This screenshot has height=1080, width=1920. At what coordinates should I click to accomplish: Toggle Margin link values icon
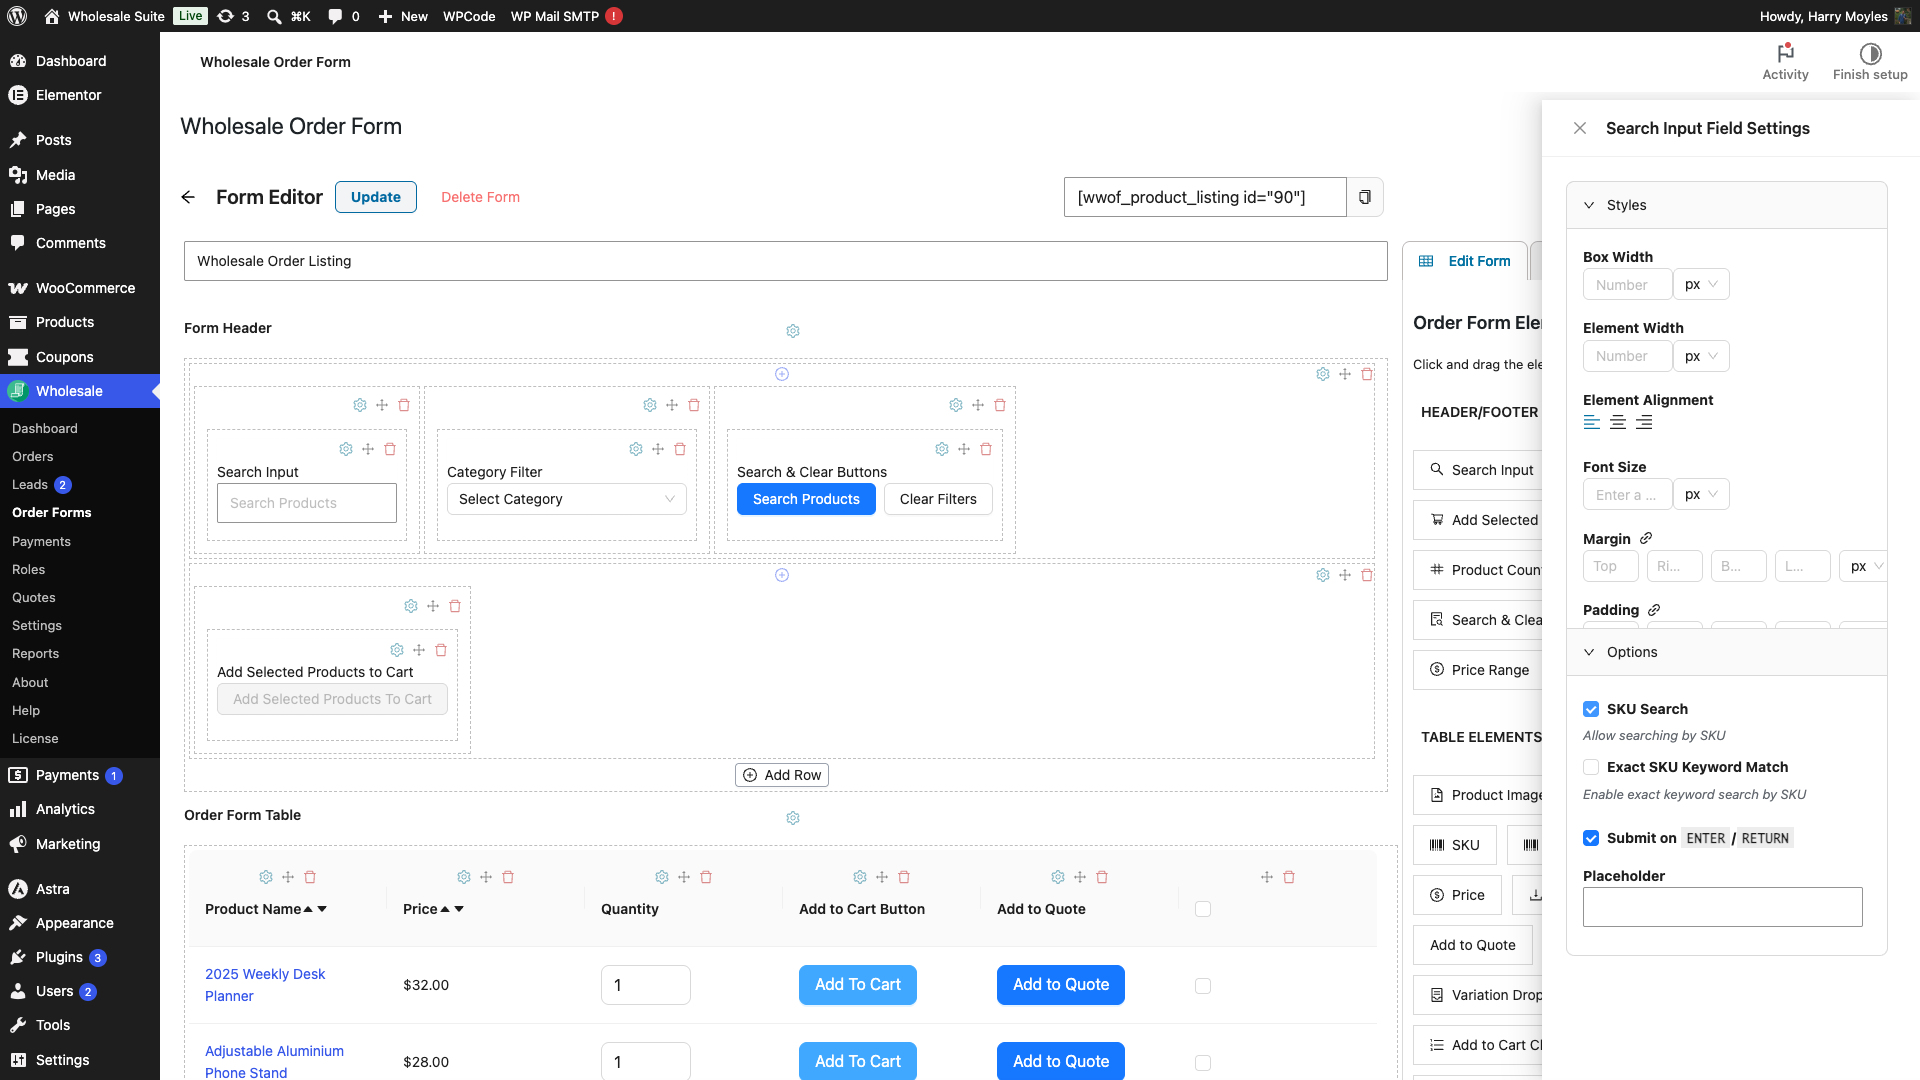1646,538
